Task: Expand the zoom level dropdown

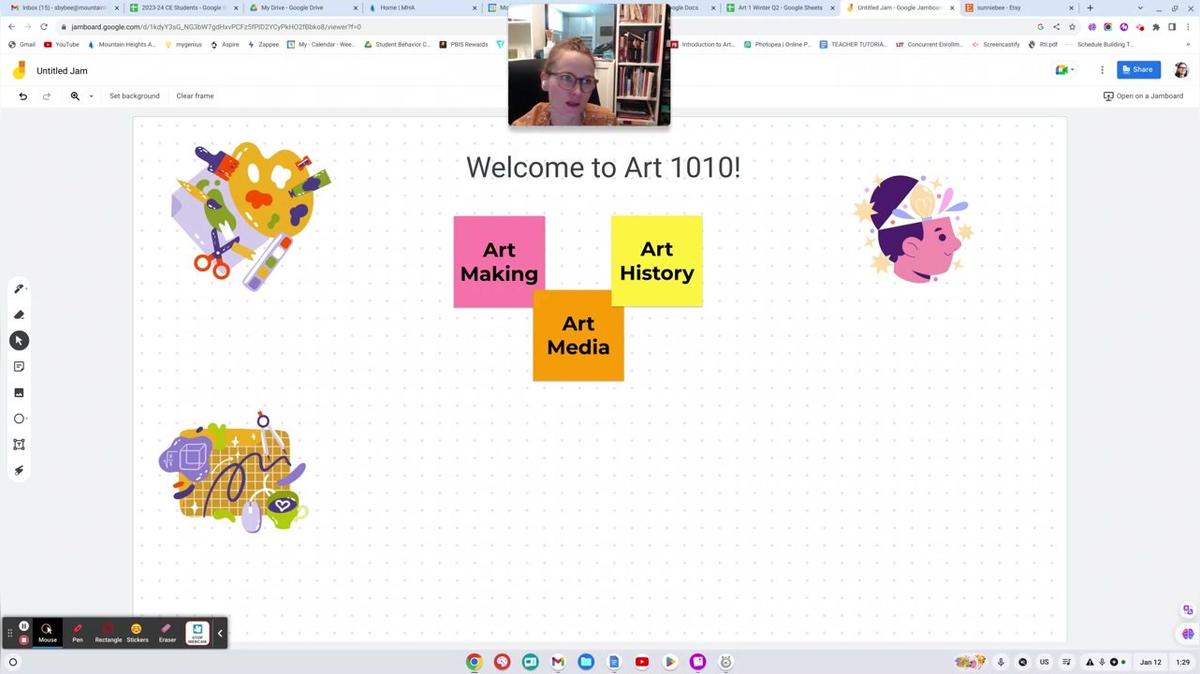Action: click(x=91, y=96)
